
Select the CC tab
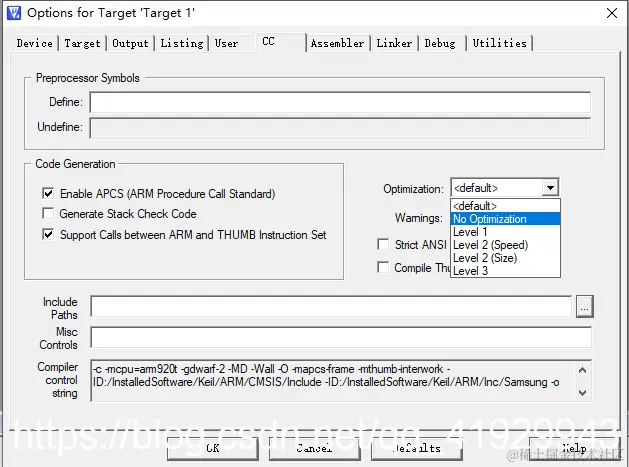click(x=281, y=42)
